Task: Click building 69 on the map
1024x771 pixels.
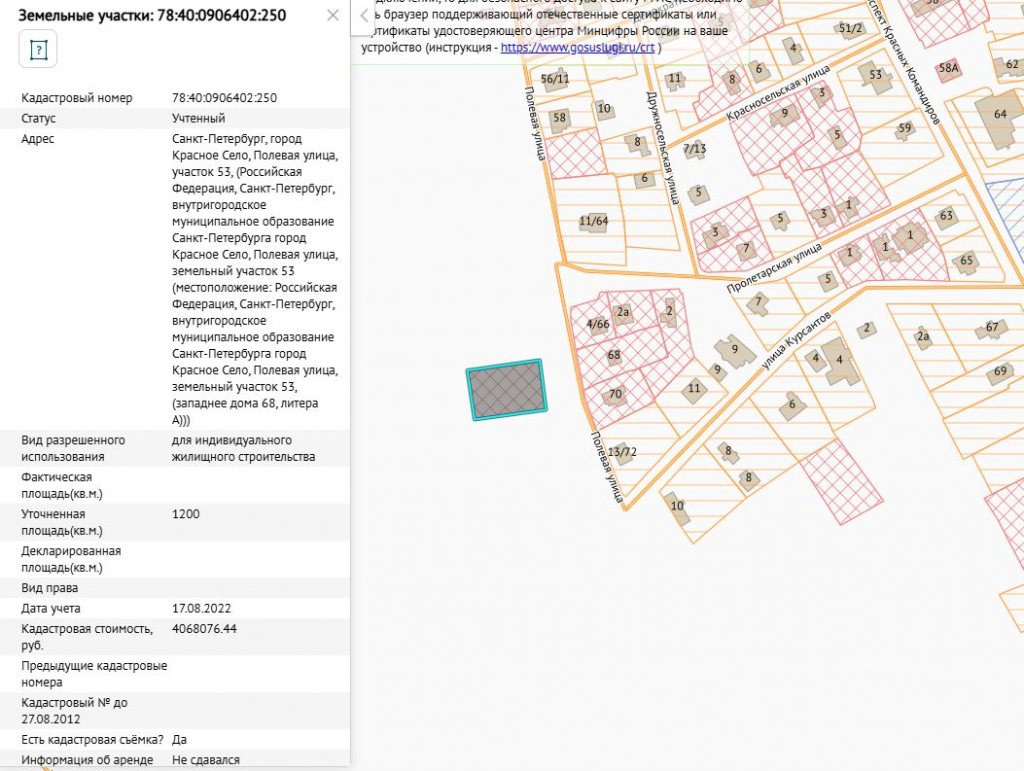Action: point(1000,372)
